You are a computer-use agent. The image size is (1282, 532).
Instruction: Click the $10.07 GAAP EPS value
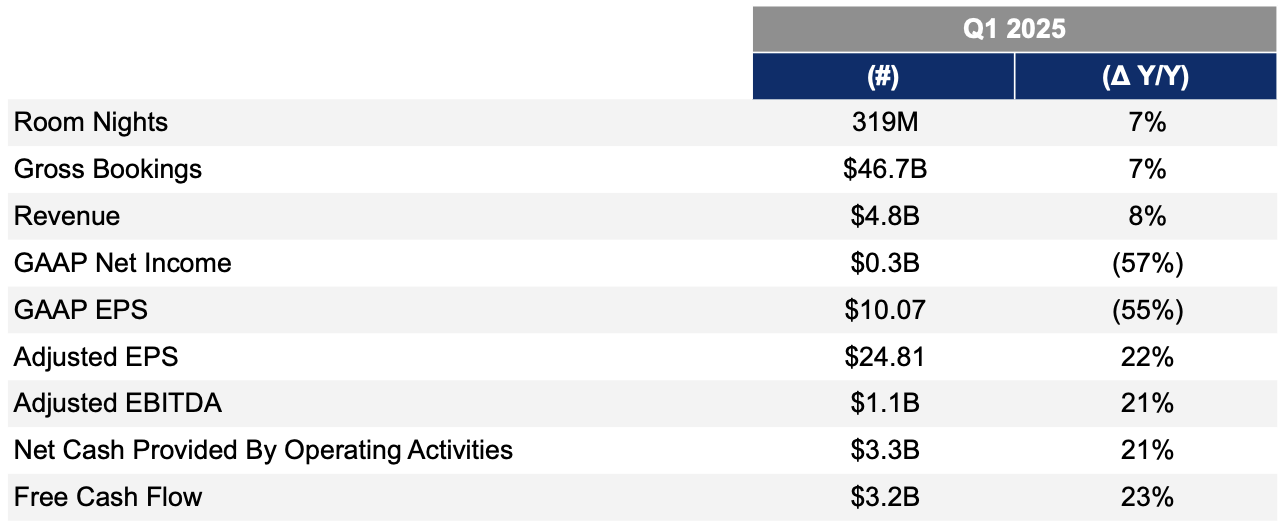point(884,310)
